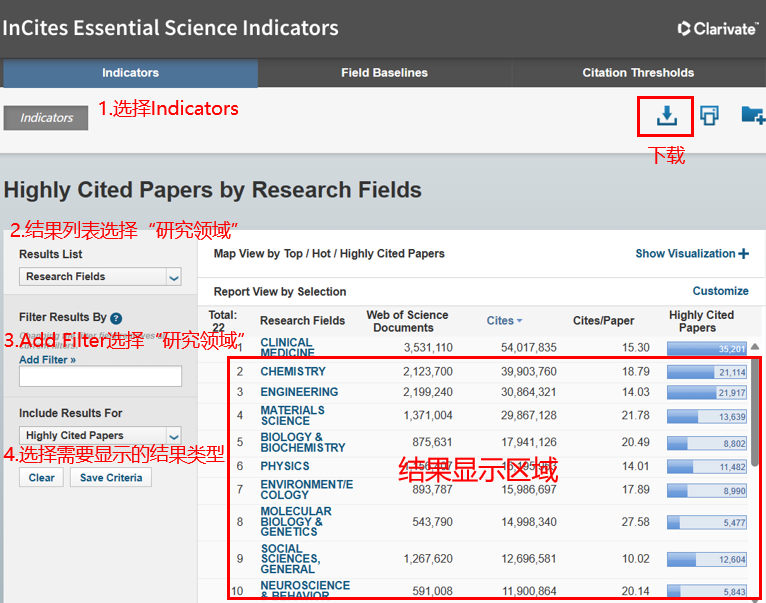766x603 pixels.
Task: Click the Show Visualization plus icon
Action: coord(744,254)
